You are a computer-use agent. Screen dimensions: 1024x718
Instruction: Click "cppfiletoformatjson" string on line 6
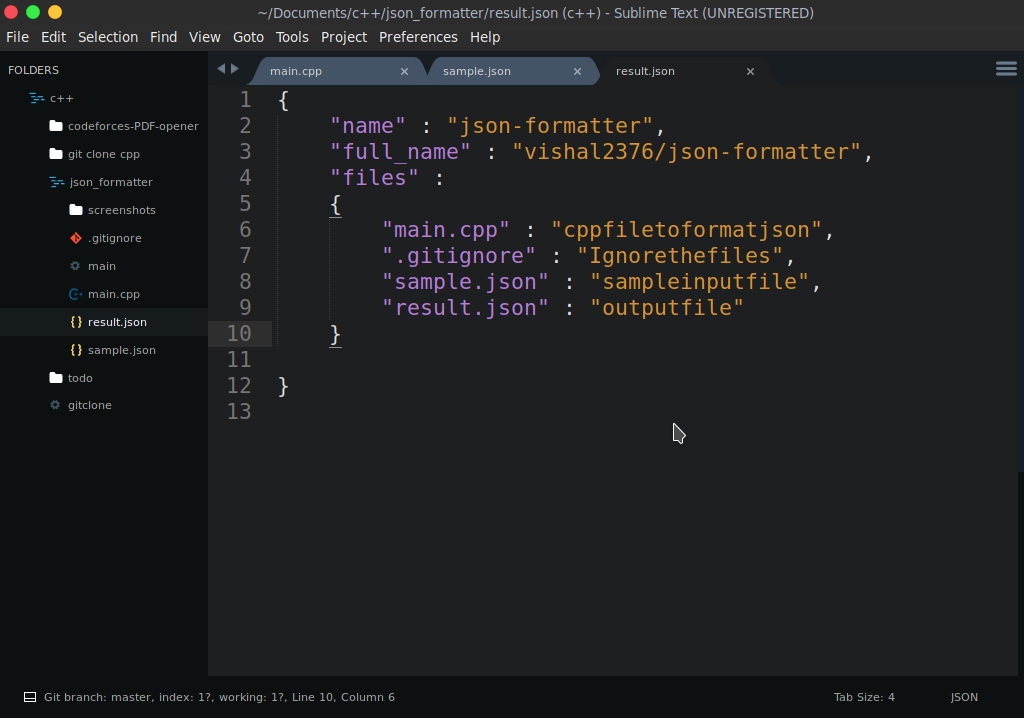[686, 230]
